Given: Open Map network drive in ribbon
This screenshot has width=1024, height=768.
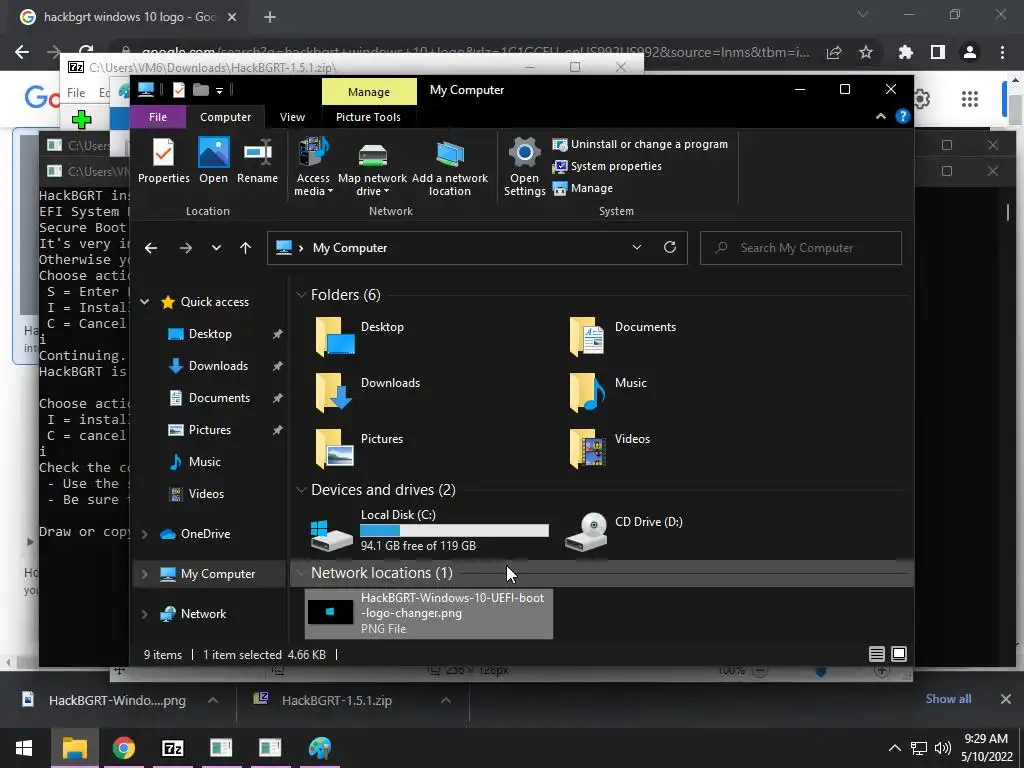Looking at the screenshot, I should [x=372, y=167].
